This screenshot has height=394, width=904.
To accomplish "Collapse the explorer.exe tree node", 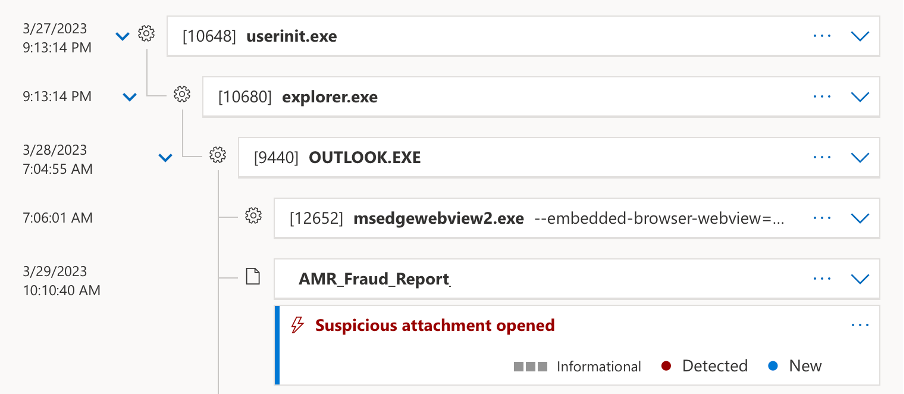I will (130, 97).
